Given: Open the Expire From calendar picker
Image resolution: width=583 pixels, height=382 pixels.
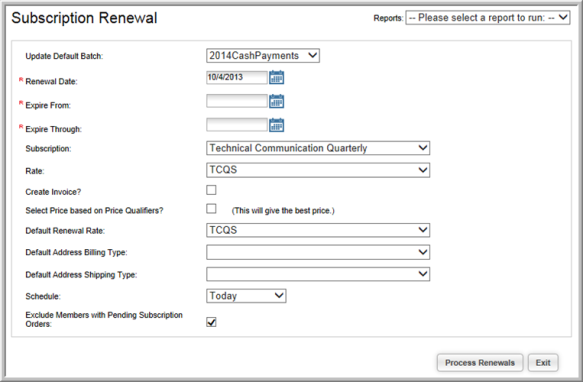Looking at the screenshot, I should point(276,101).
